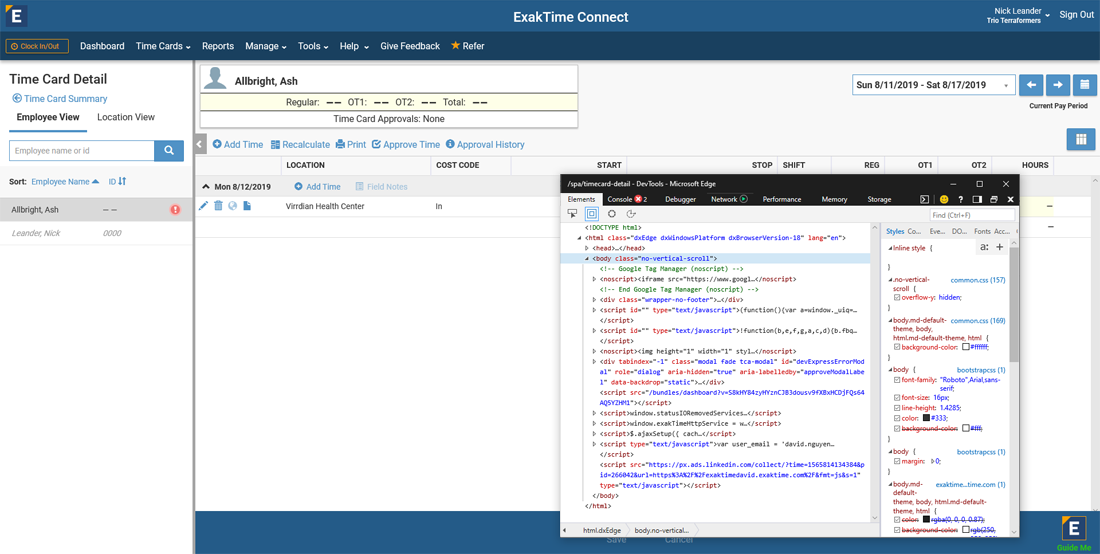This screenshot has height=554, width=1100.
Task: Click the grid columns button above the HOURS column
Action: pos(1081,139)
